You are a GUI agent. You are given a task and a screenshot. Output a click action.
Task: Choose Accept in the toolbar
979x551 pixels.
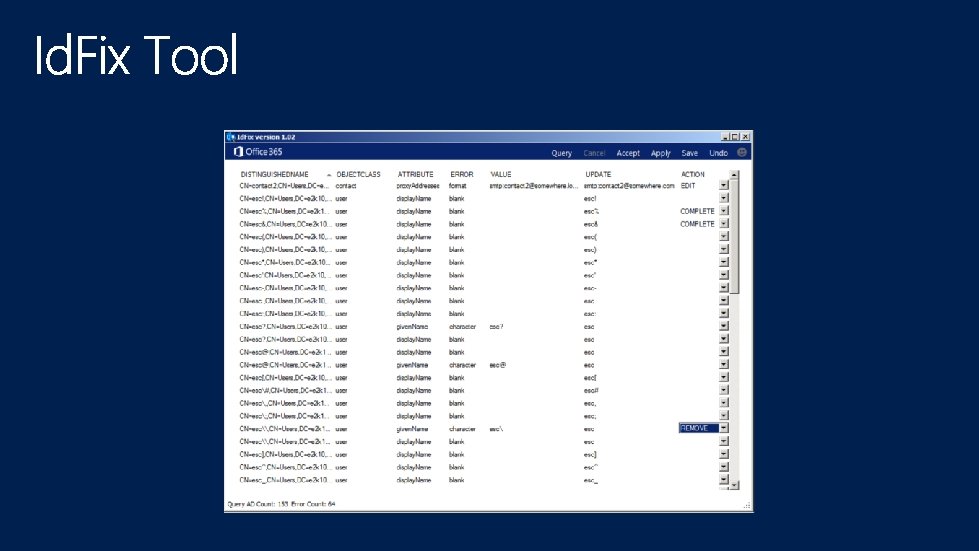pyautogui.click(x=628, y=153)
